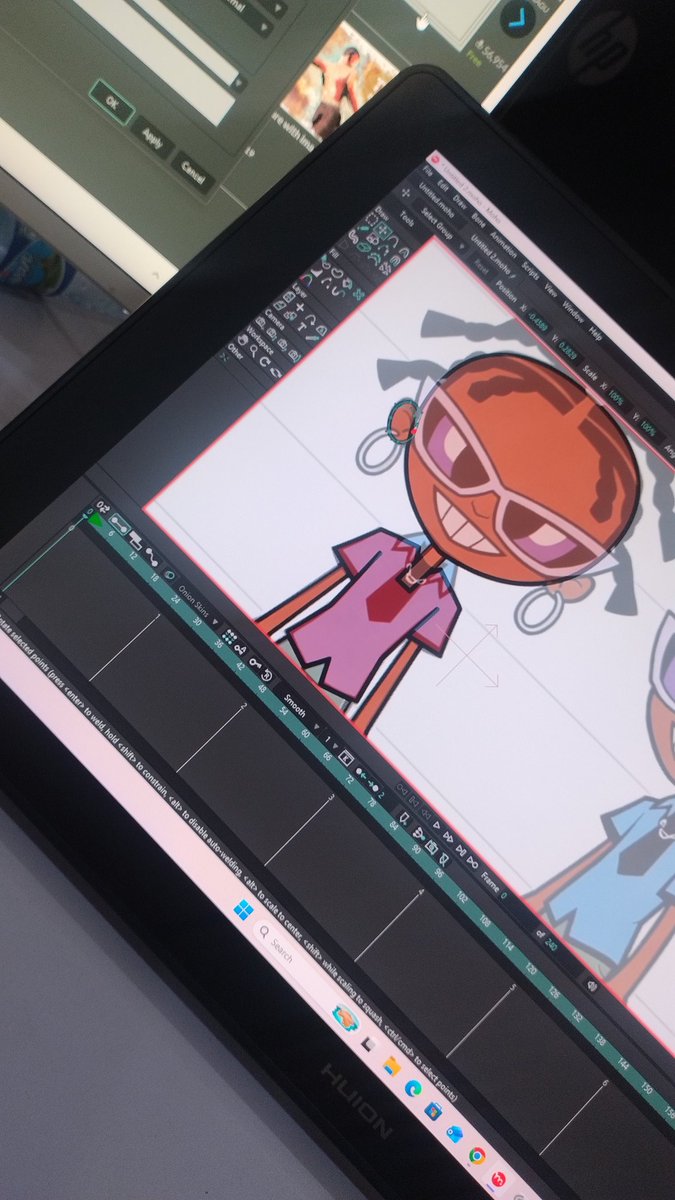
Task: Open the Scripts menu
Action: [x=531, y=270]
